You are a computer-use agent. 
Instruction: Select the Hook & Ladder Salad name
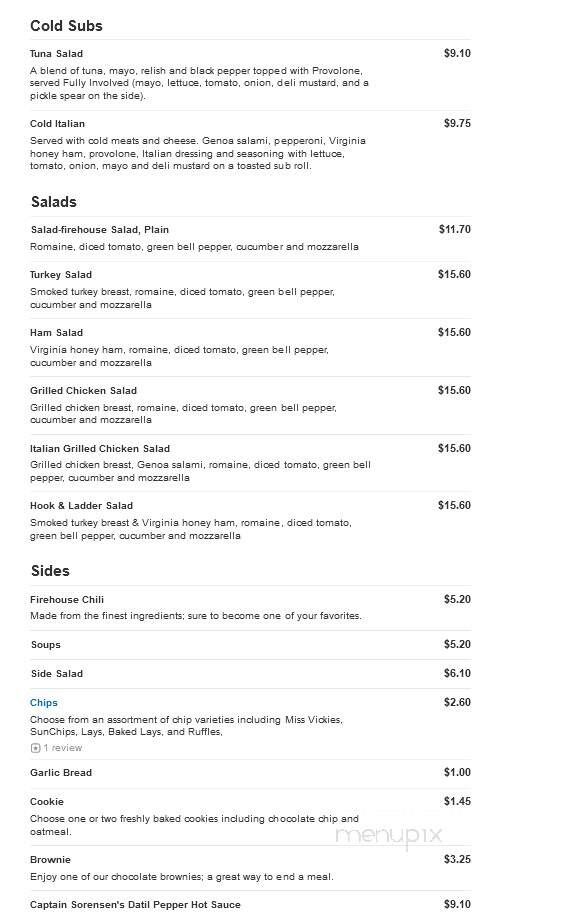pos(81,505)
